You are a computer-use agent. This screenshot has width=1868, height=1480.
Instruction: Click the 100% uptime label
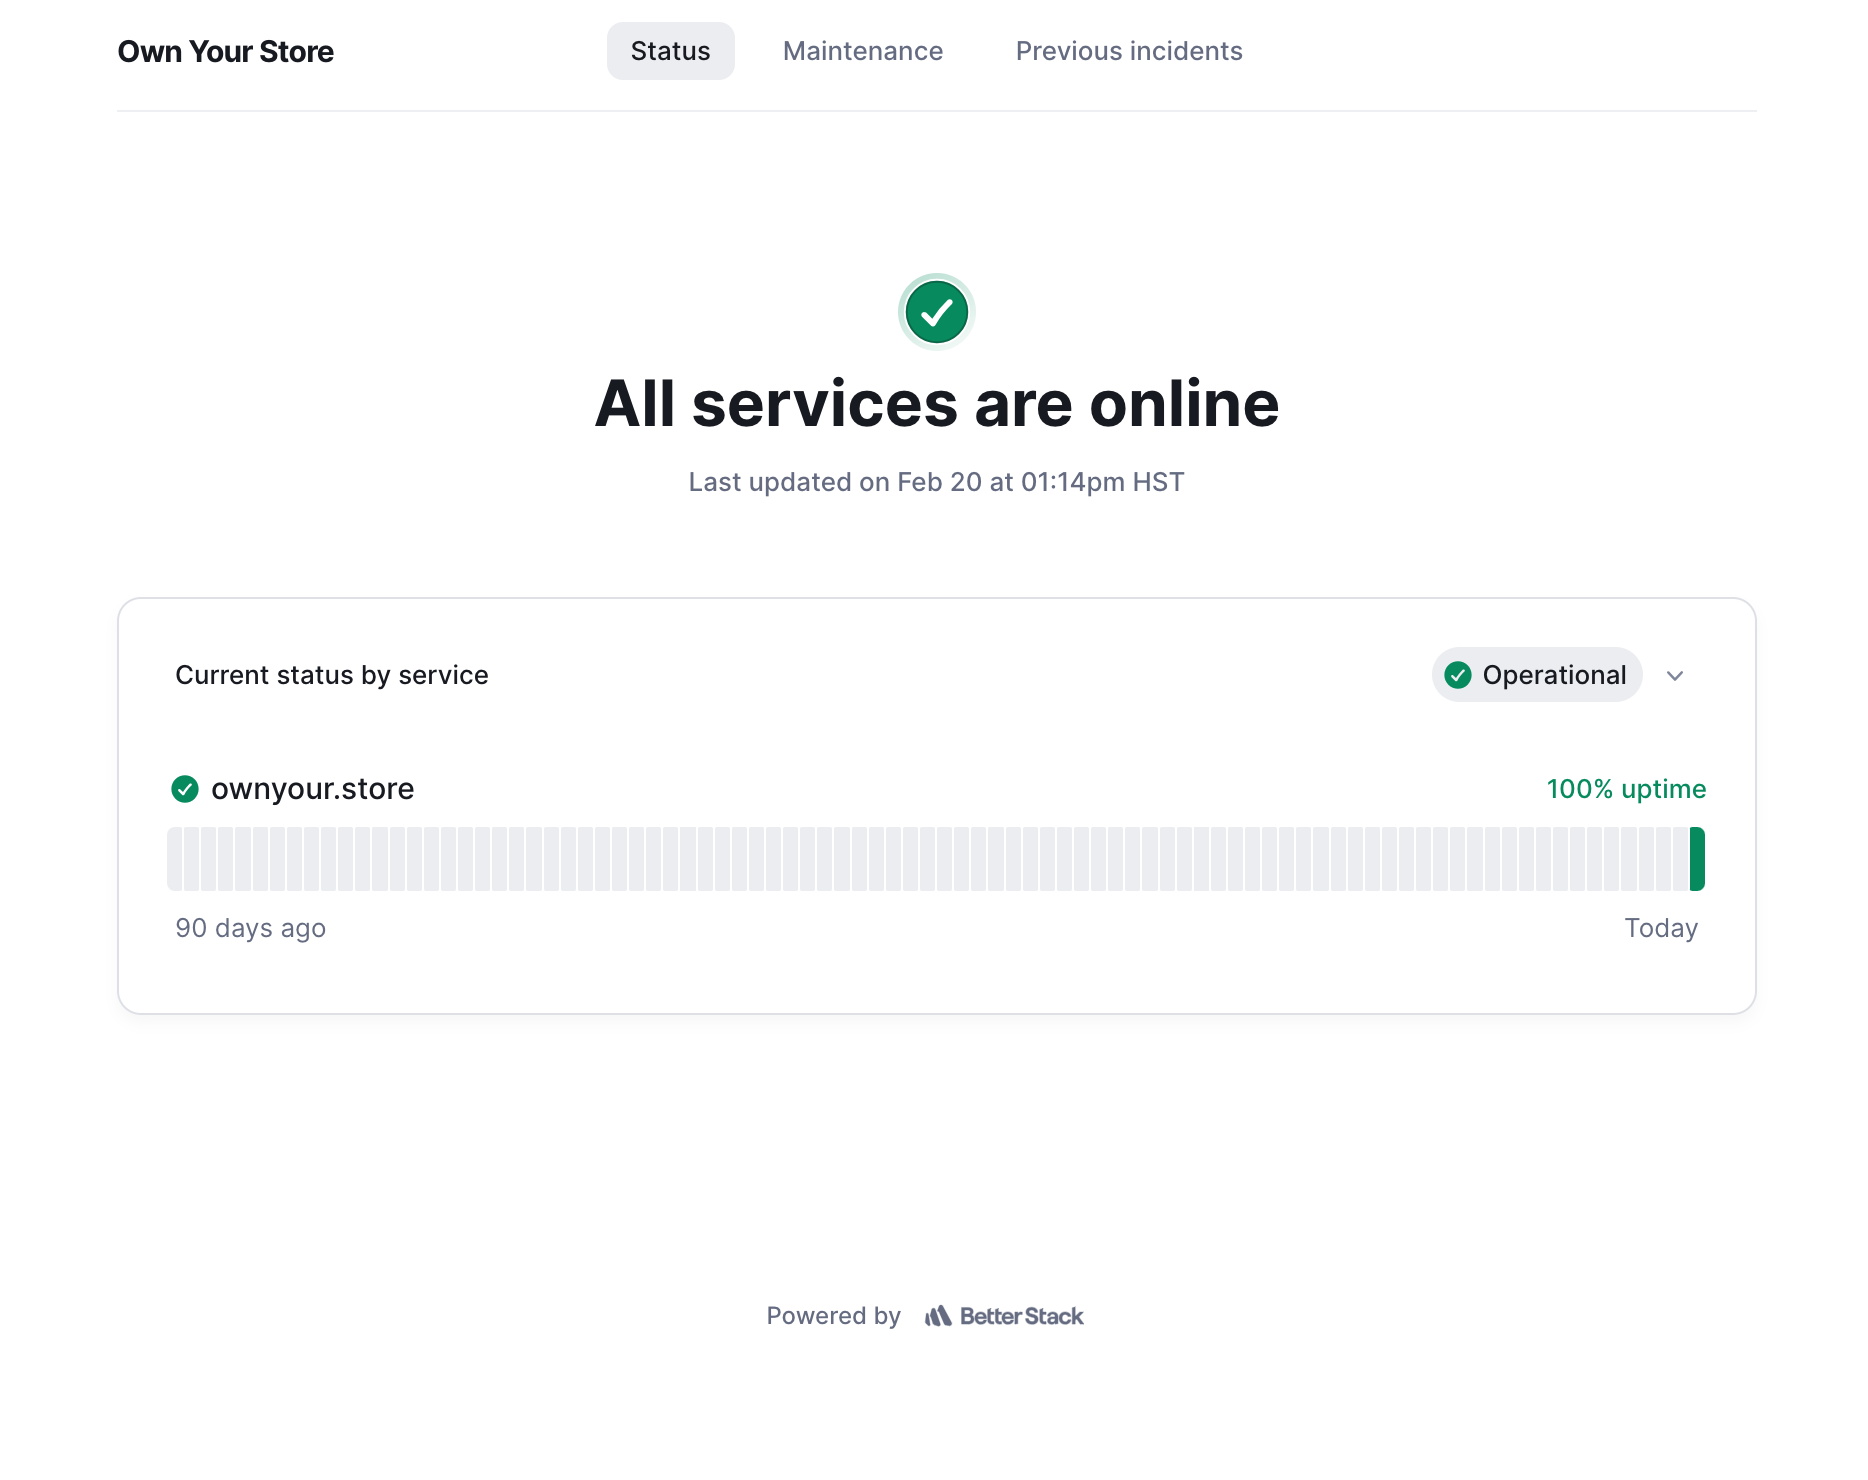1625,789
